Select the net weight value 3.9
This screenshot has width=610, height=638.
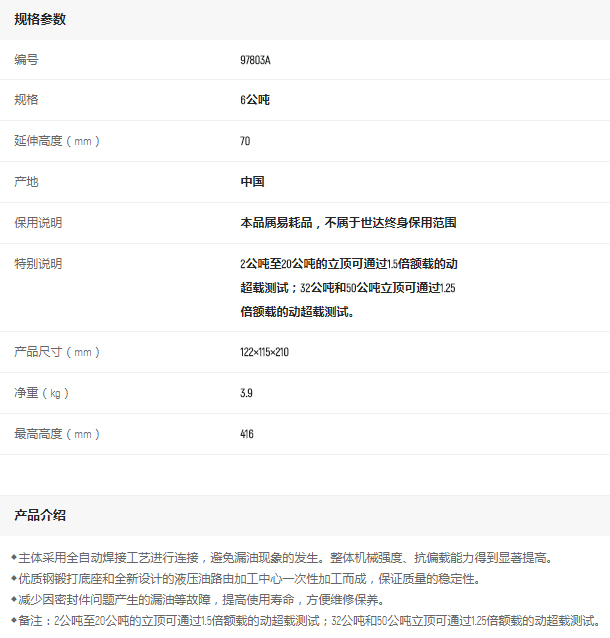[246, 393]
